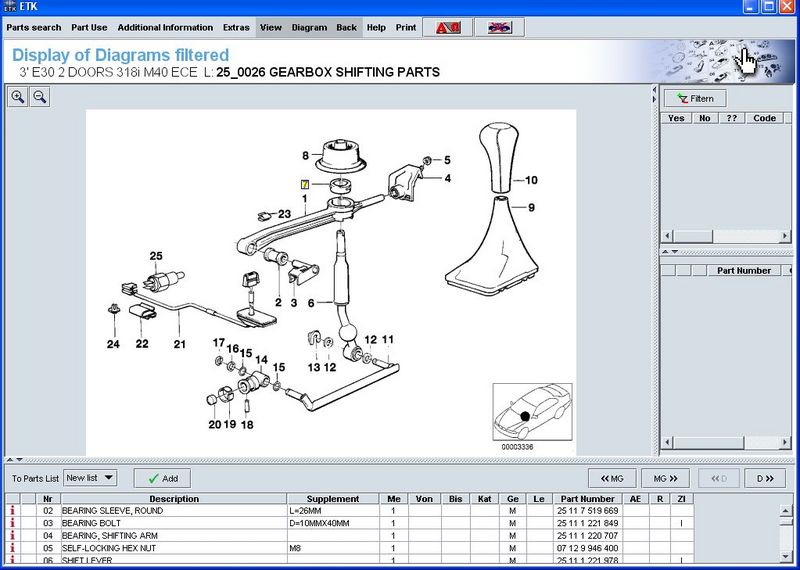Click the car toolbar icon button
The width and height of the screenshot is (800, 570).
point(499,28)
